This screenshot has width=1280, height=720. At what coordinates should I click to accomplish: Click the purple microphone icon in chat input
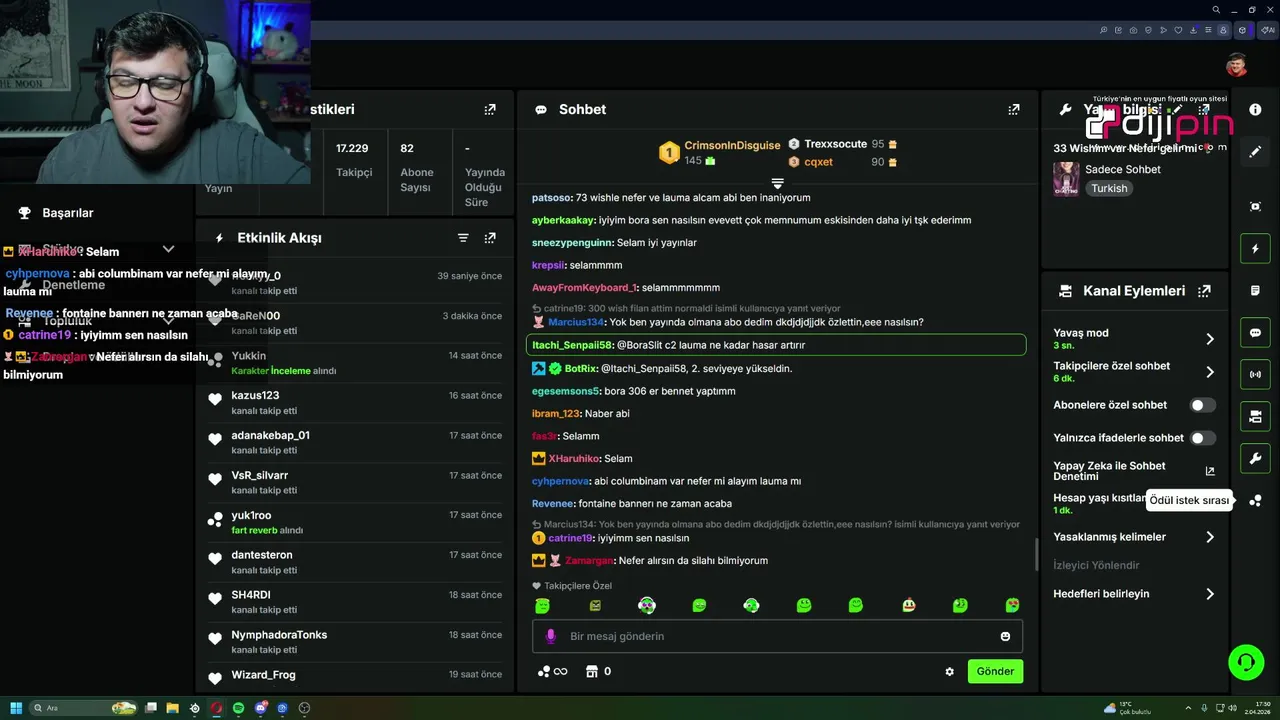click(x=550, y=636)
